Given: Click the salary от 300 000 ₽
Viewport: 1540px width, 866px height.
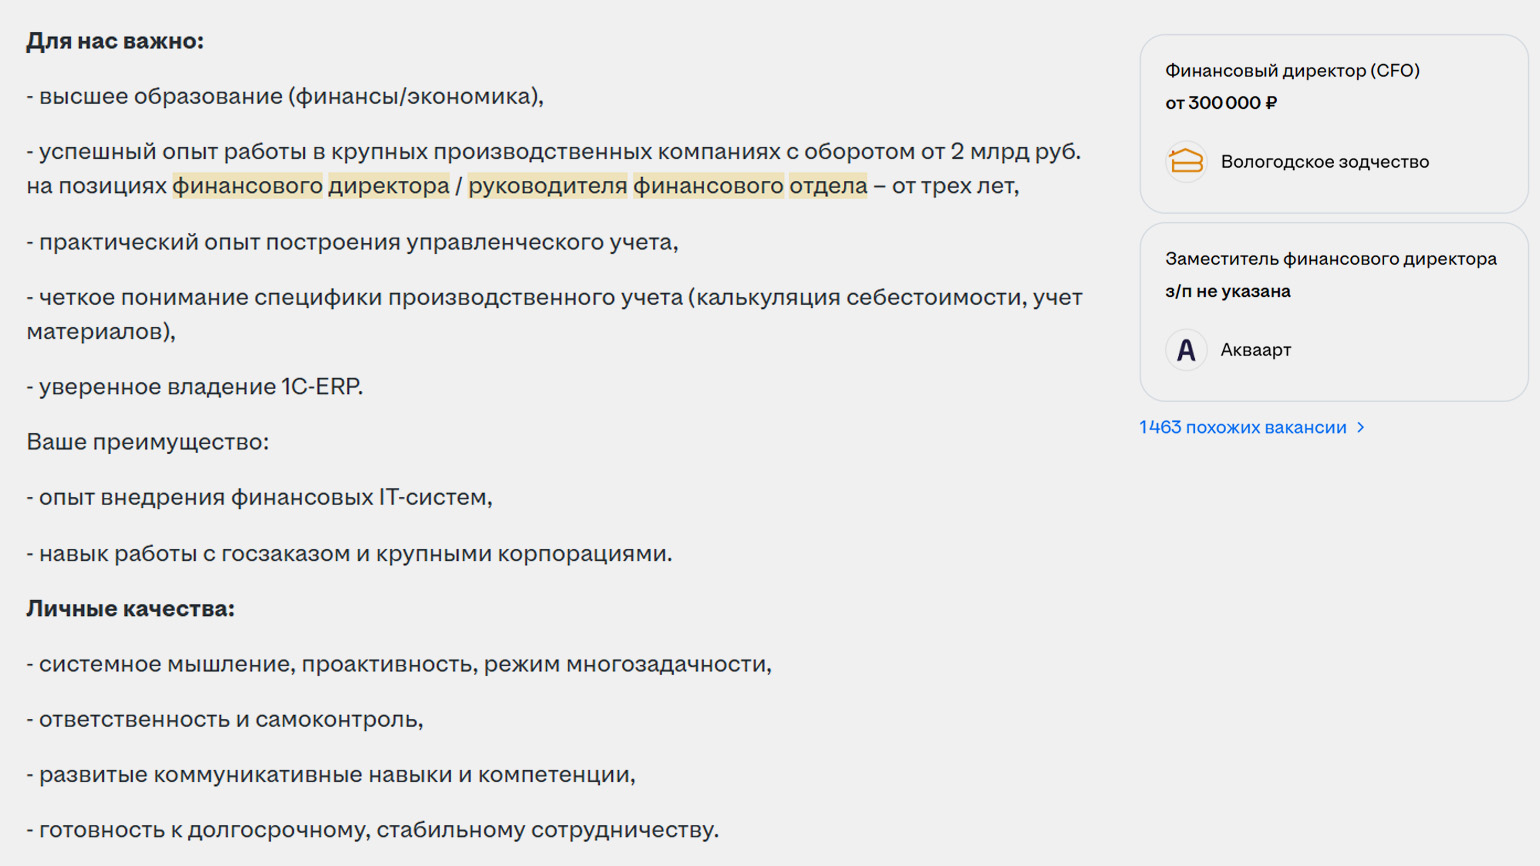Looking at the screenshot, I should (x=1220, y=103).
